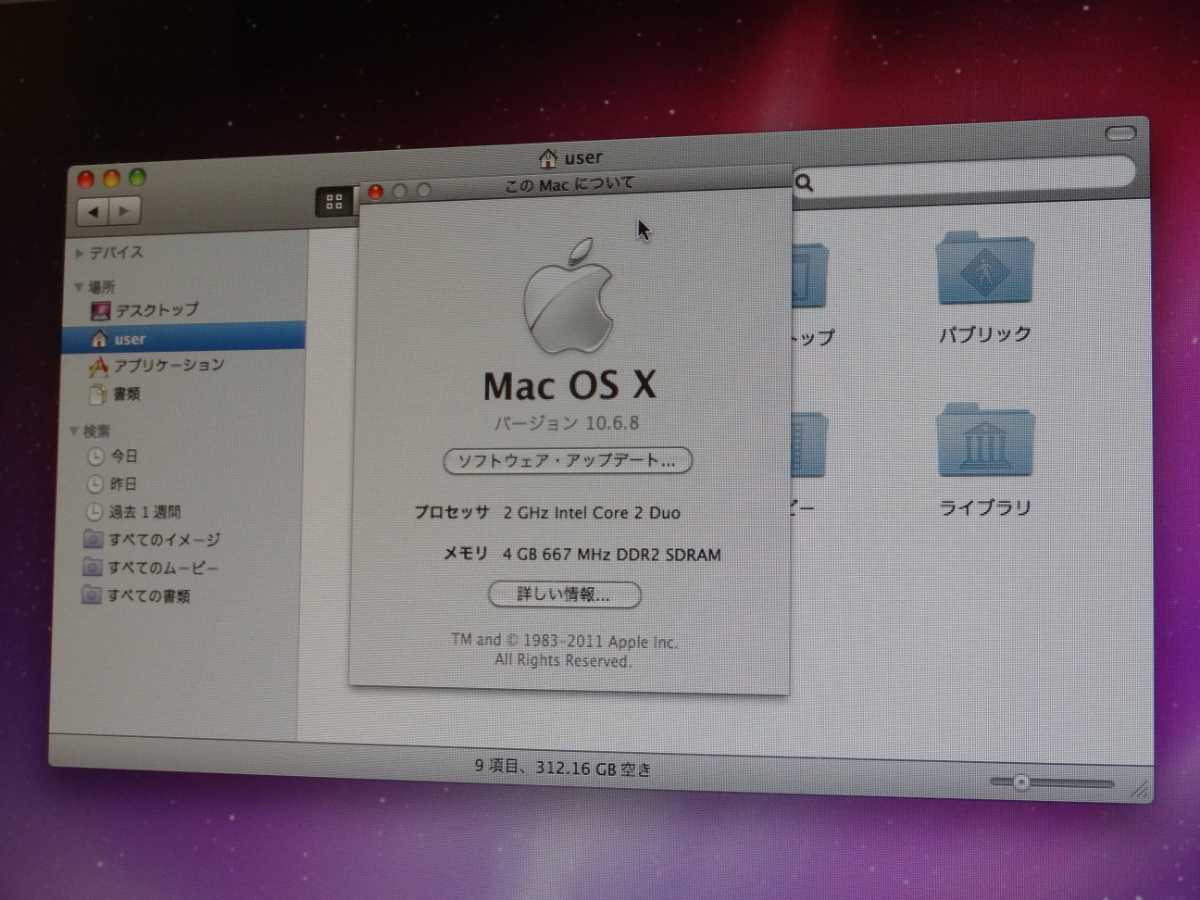The width and height of the screenshot is (1200, 900).
Task: Select the 昨日 search item
Action: tap(110, 484)
